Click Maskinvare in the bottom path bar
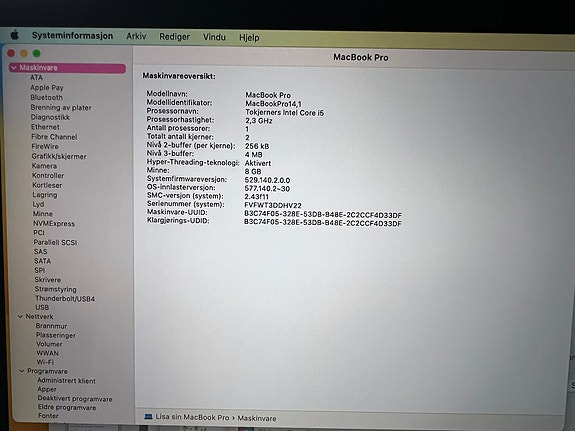This screenshot has width=575, height=431. pyautogui.click(x=257, y=418)
